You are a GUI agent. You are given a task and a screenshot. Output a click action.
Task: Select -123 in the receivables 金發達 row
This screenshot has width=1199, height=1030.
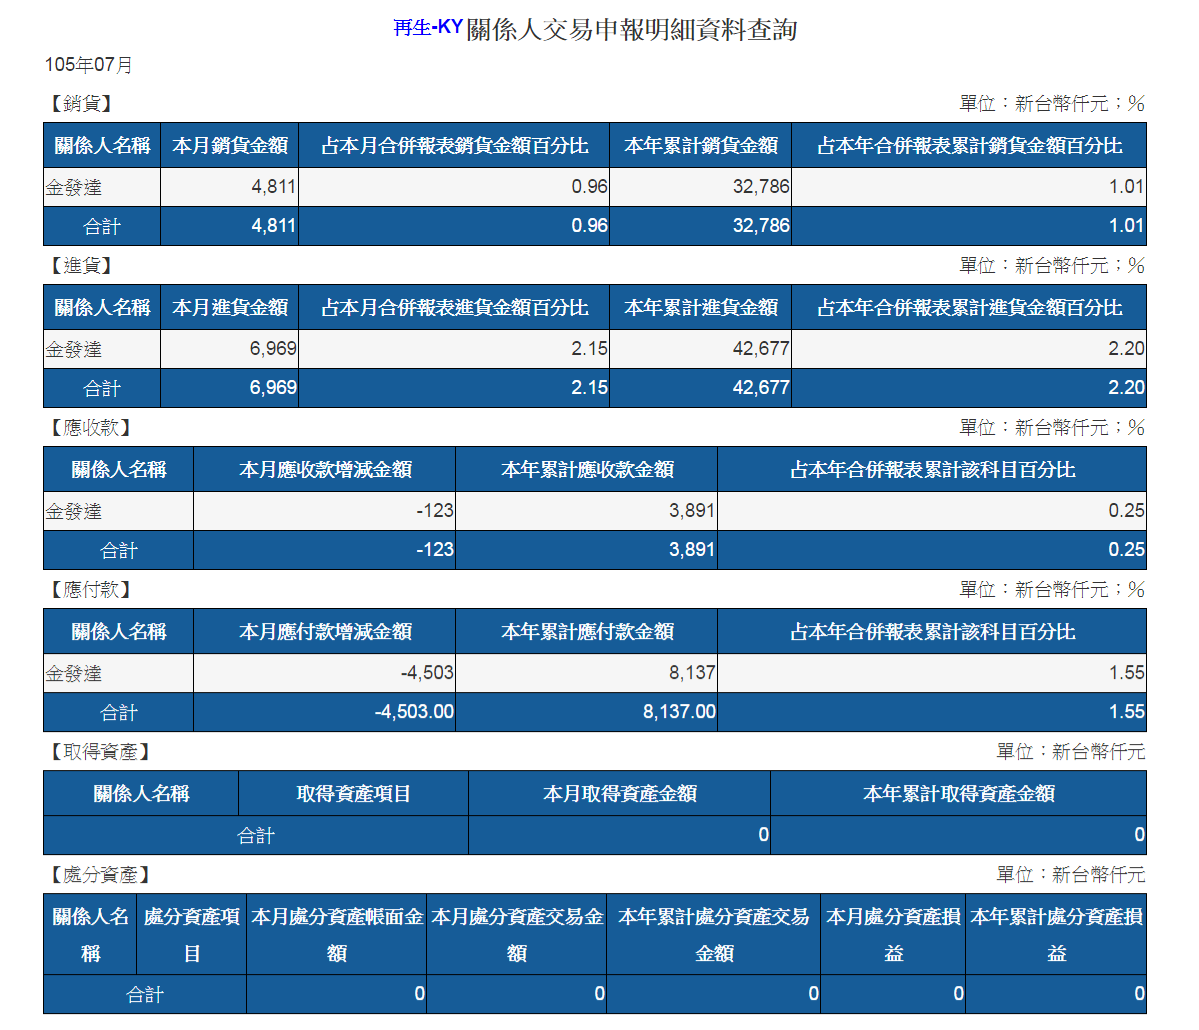tap(435, 511)
